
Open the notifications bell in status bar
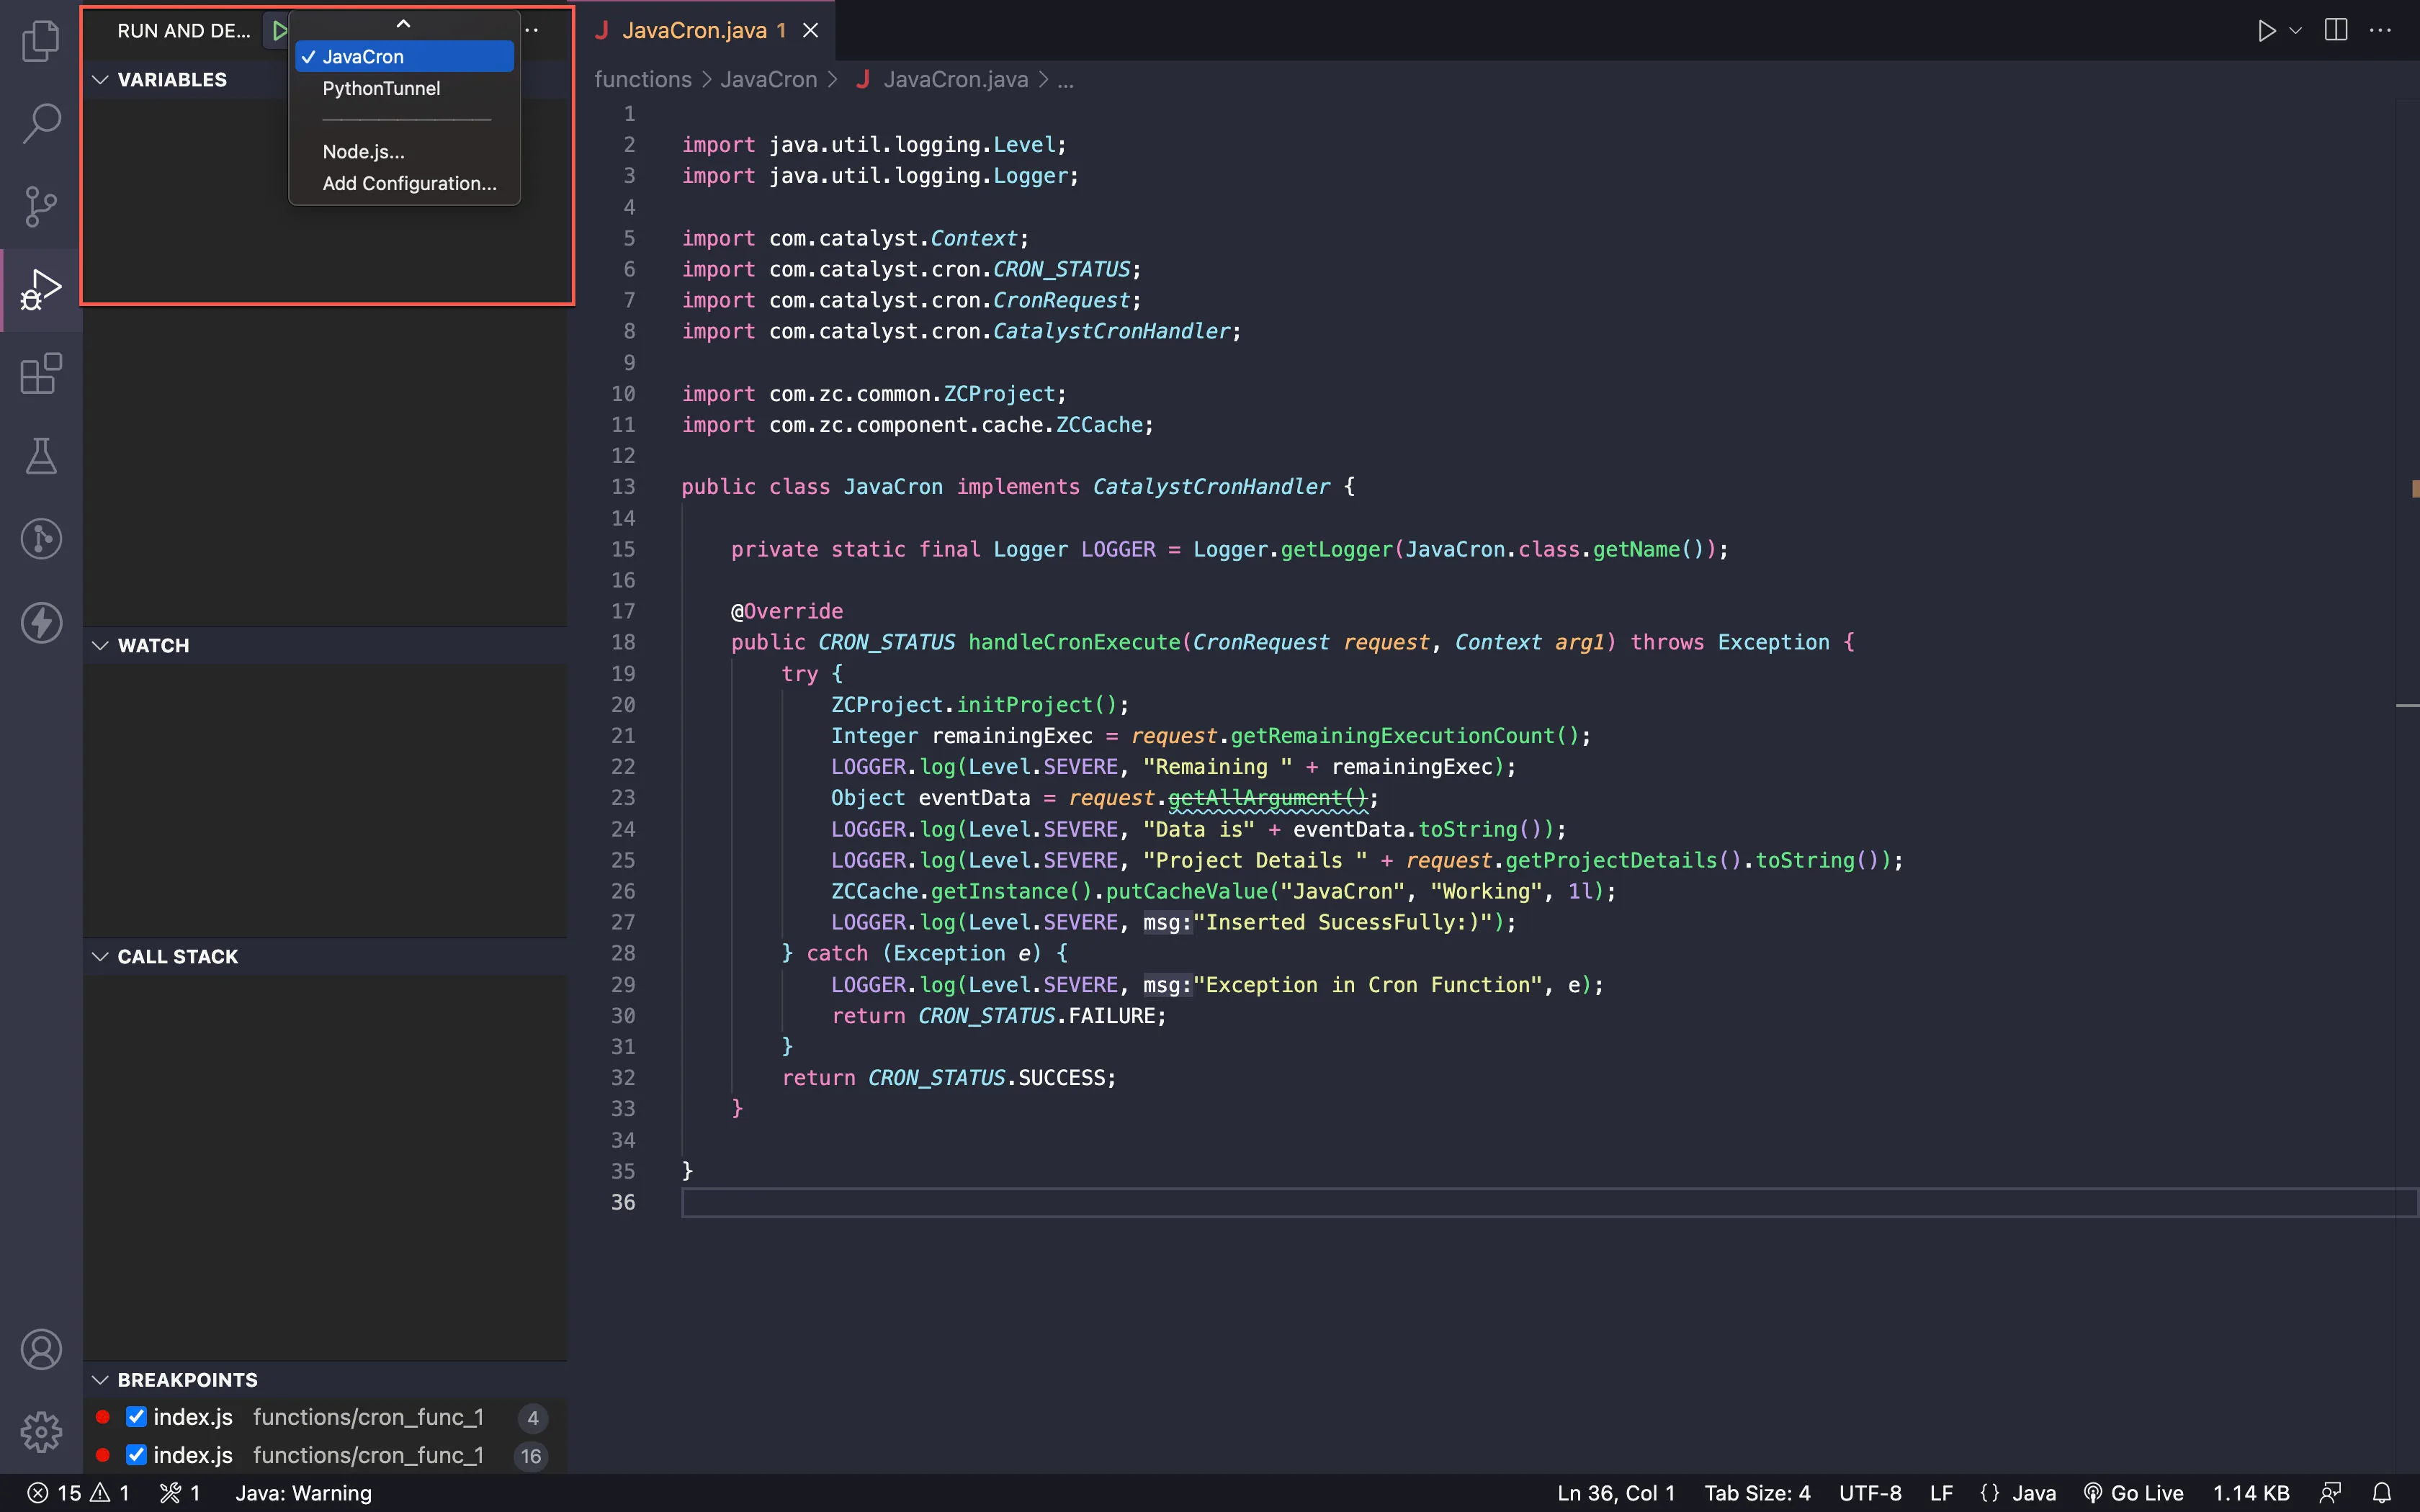point(2382,1493)
